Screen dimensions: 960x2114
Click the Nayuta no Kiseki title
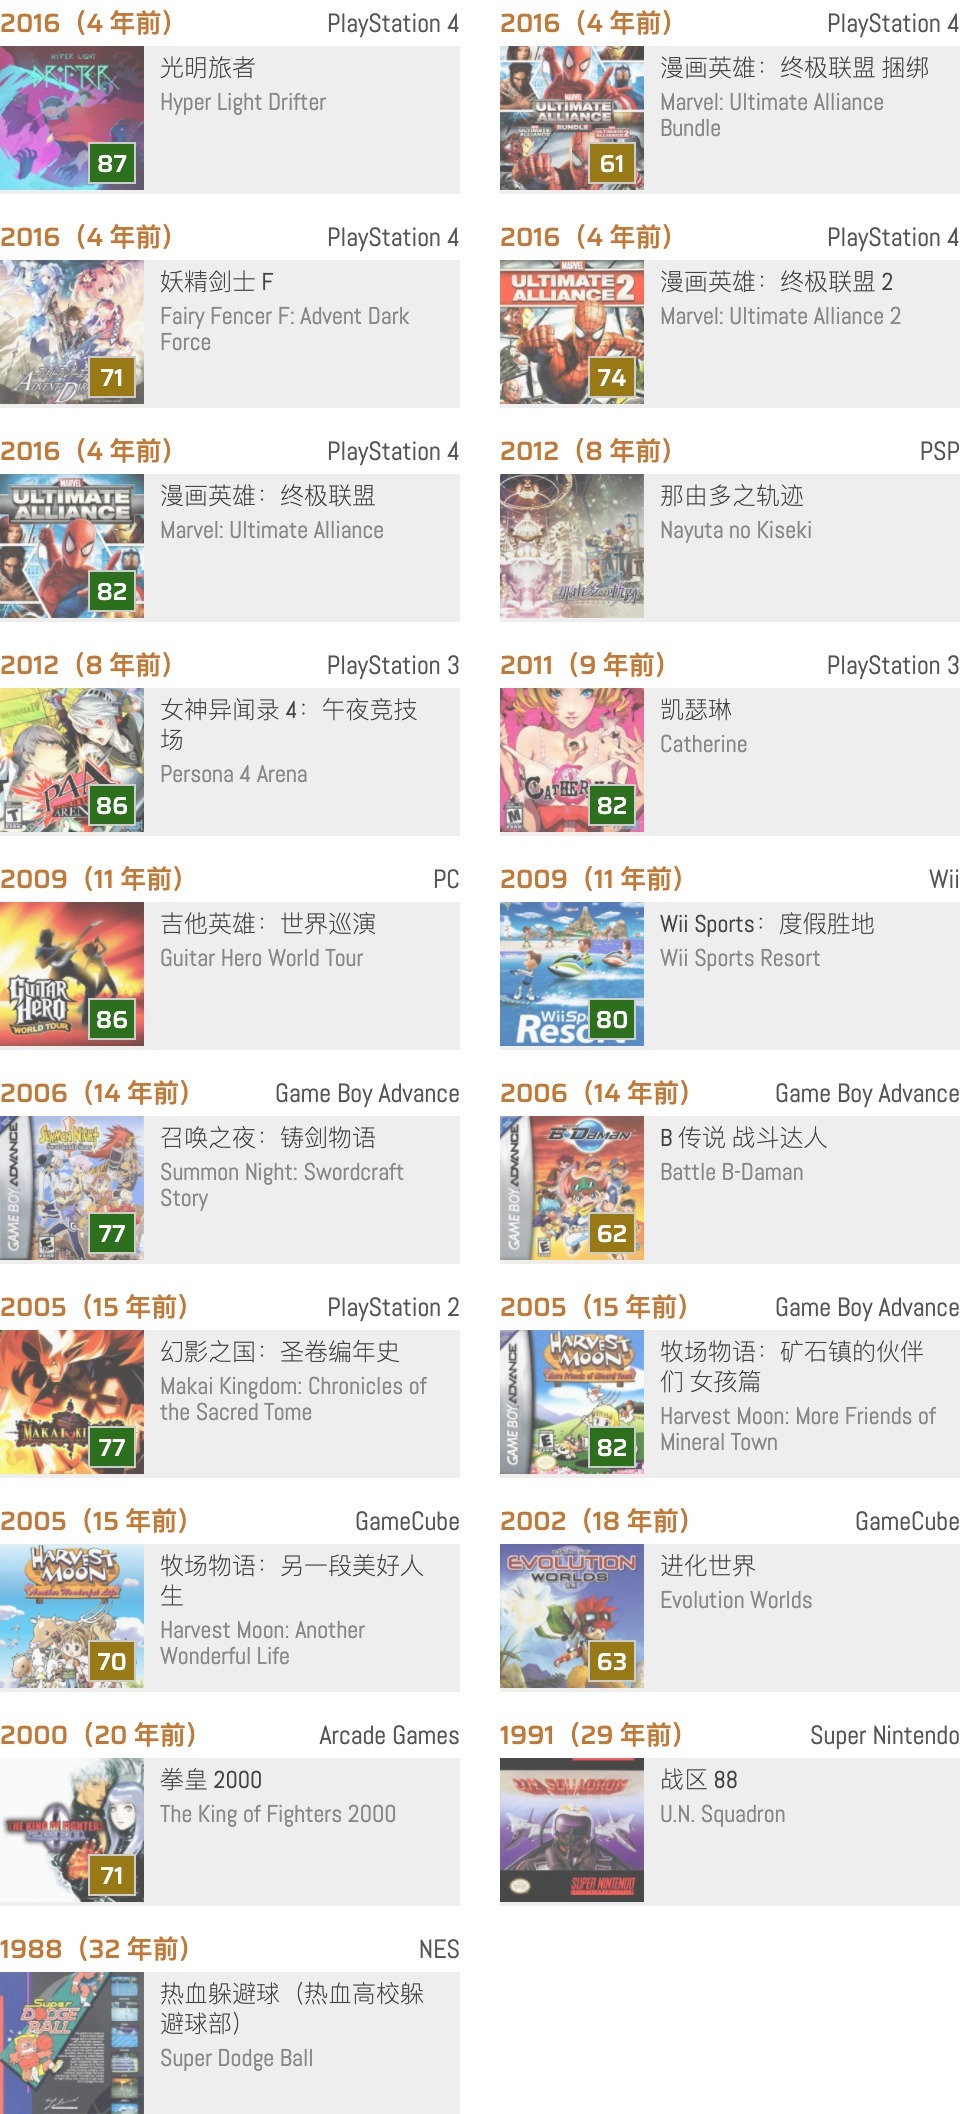(736, 530)
